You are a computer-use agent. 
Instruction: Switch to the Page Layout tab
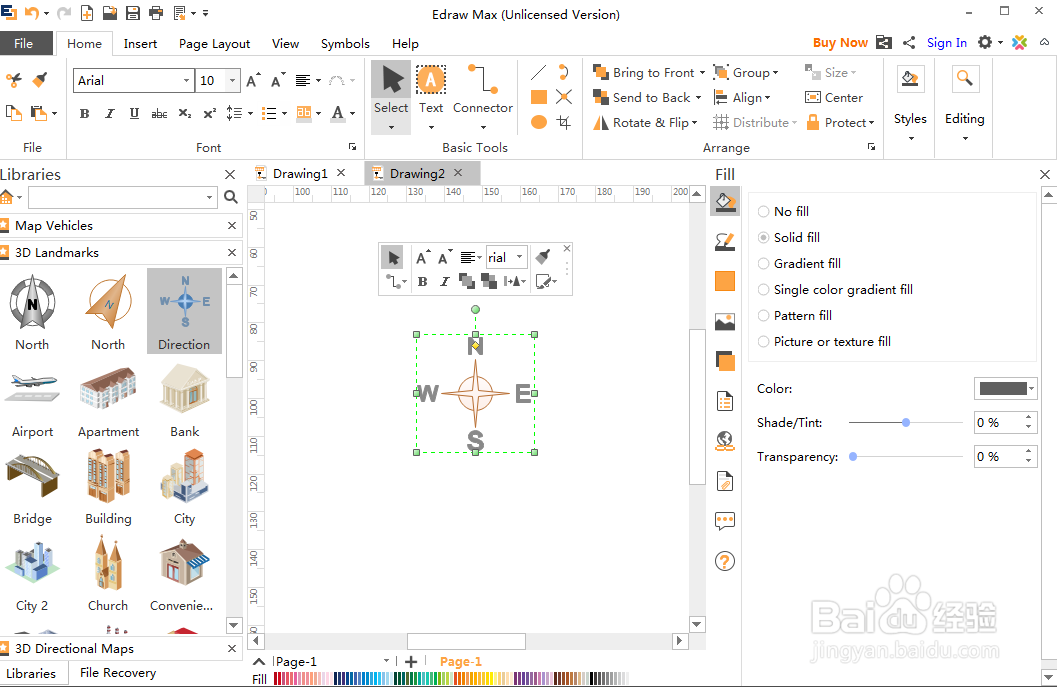[x=214, y=43]
